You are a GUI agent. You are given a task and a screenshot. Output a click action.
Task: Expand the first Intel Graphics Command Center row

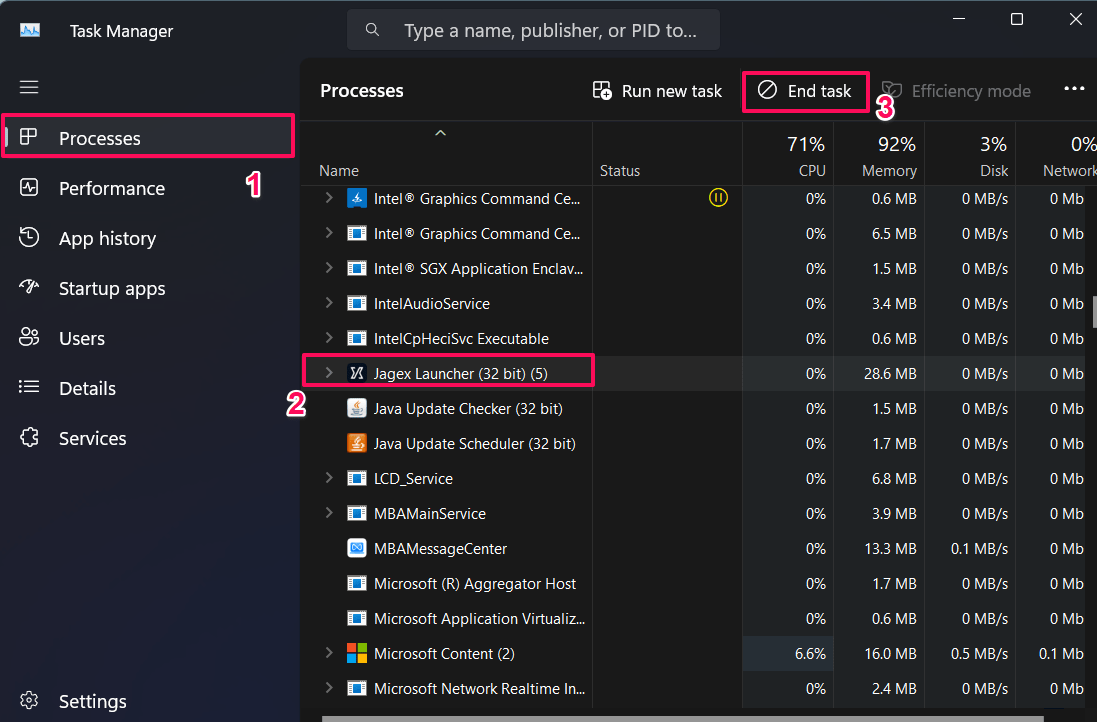[329, 198]
